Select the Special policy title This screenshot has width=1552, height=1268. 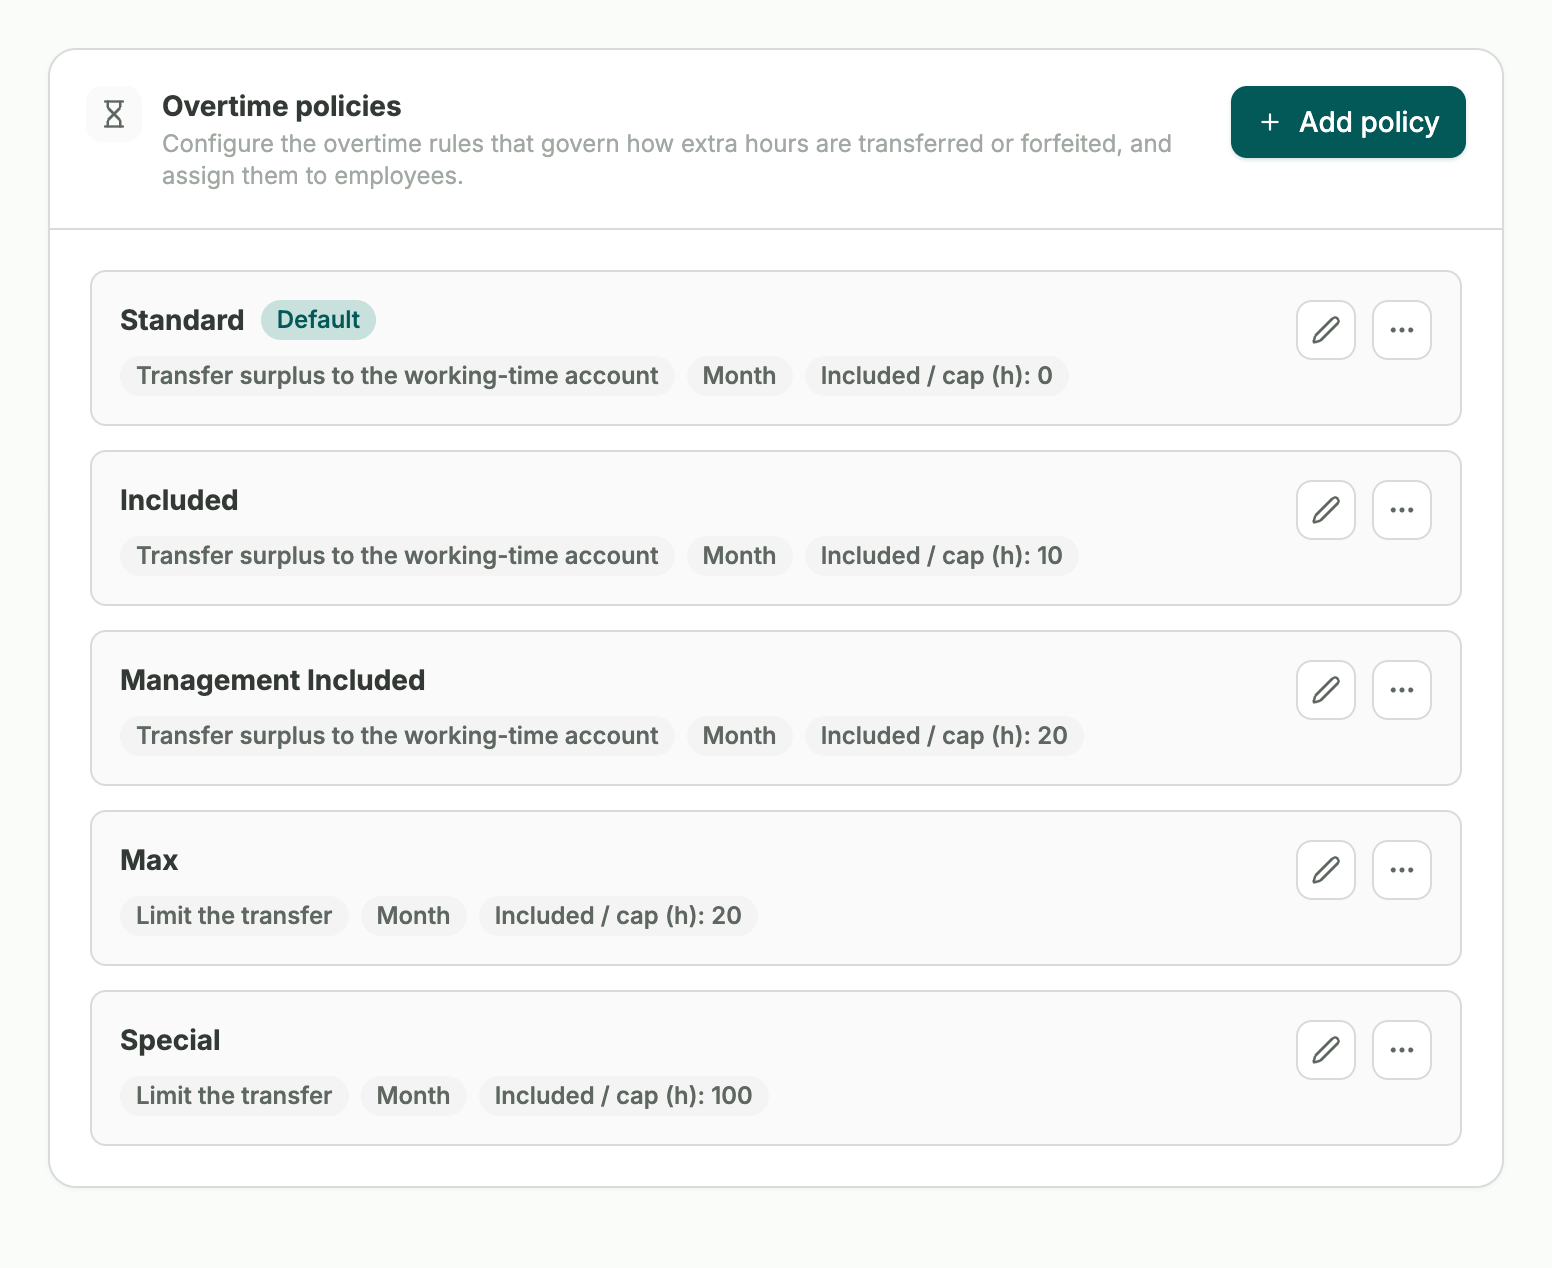point(170,1040)
